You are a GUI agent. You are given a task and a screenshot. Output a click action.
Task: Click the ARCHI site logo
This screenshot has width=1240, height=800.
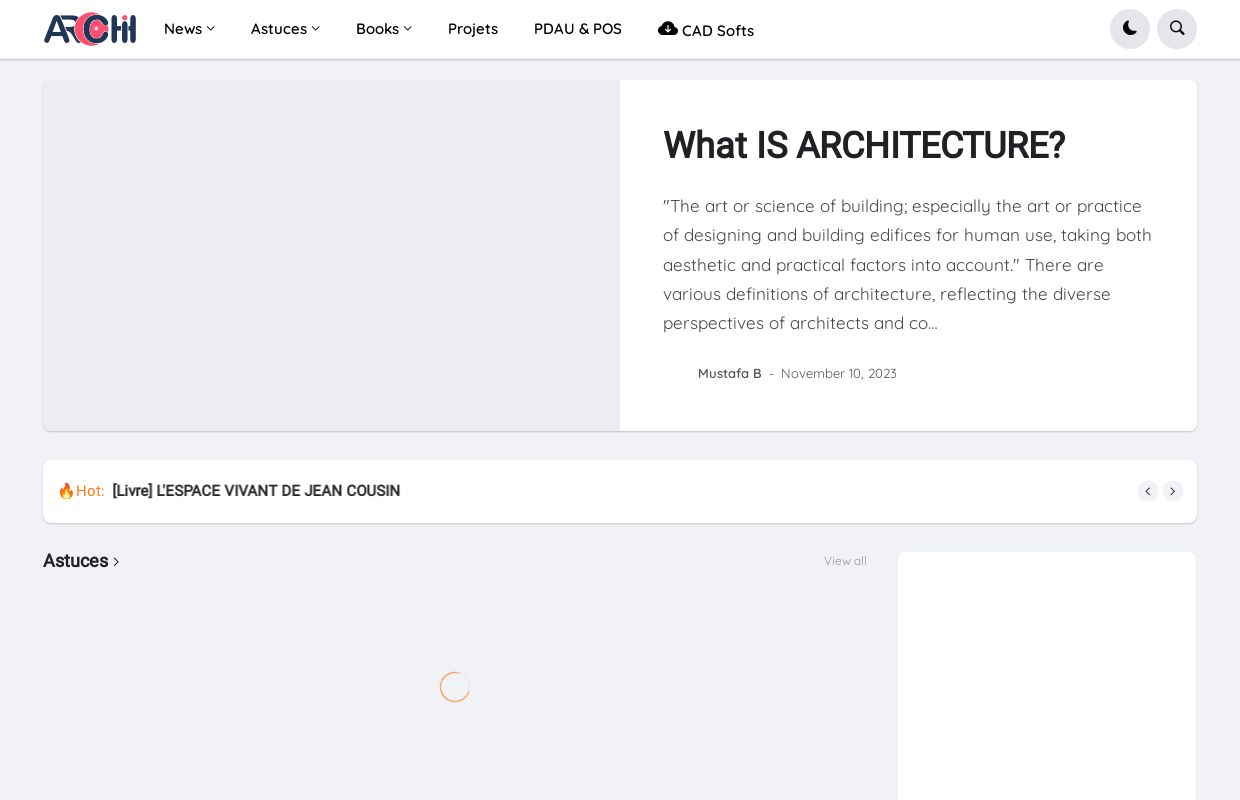click(x=90, y=29)
